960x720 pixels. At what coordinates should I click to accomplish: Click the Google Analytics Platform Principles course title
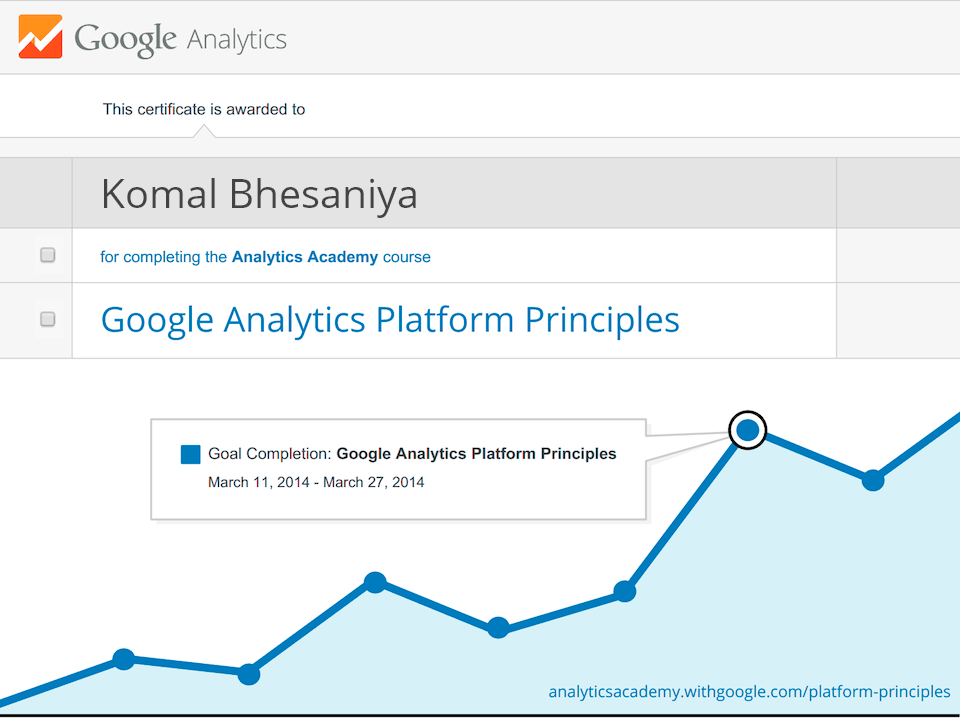[x=390, y=320]
